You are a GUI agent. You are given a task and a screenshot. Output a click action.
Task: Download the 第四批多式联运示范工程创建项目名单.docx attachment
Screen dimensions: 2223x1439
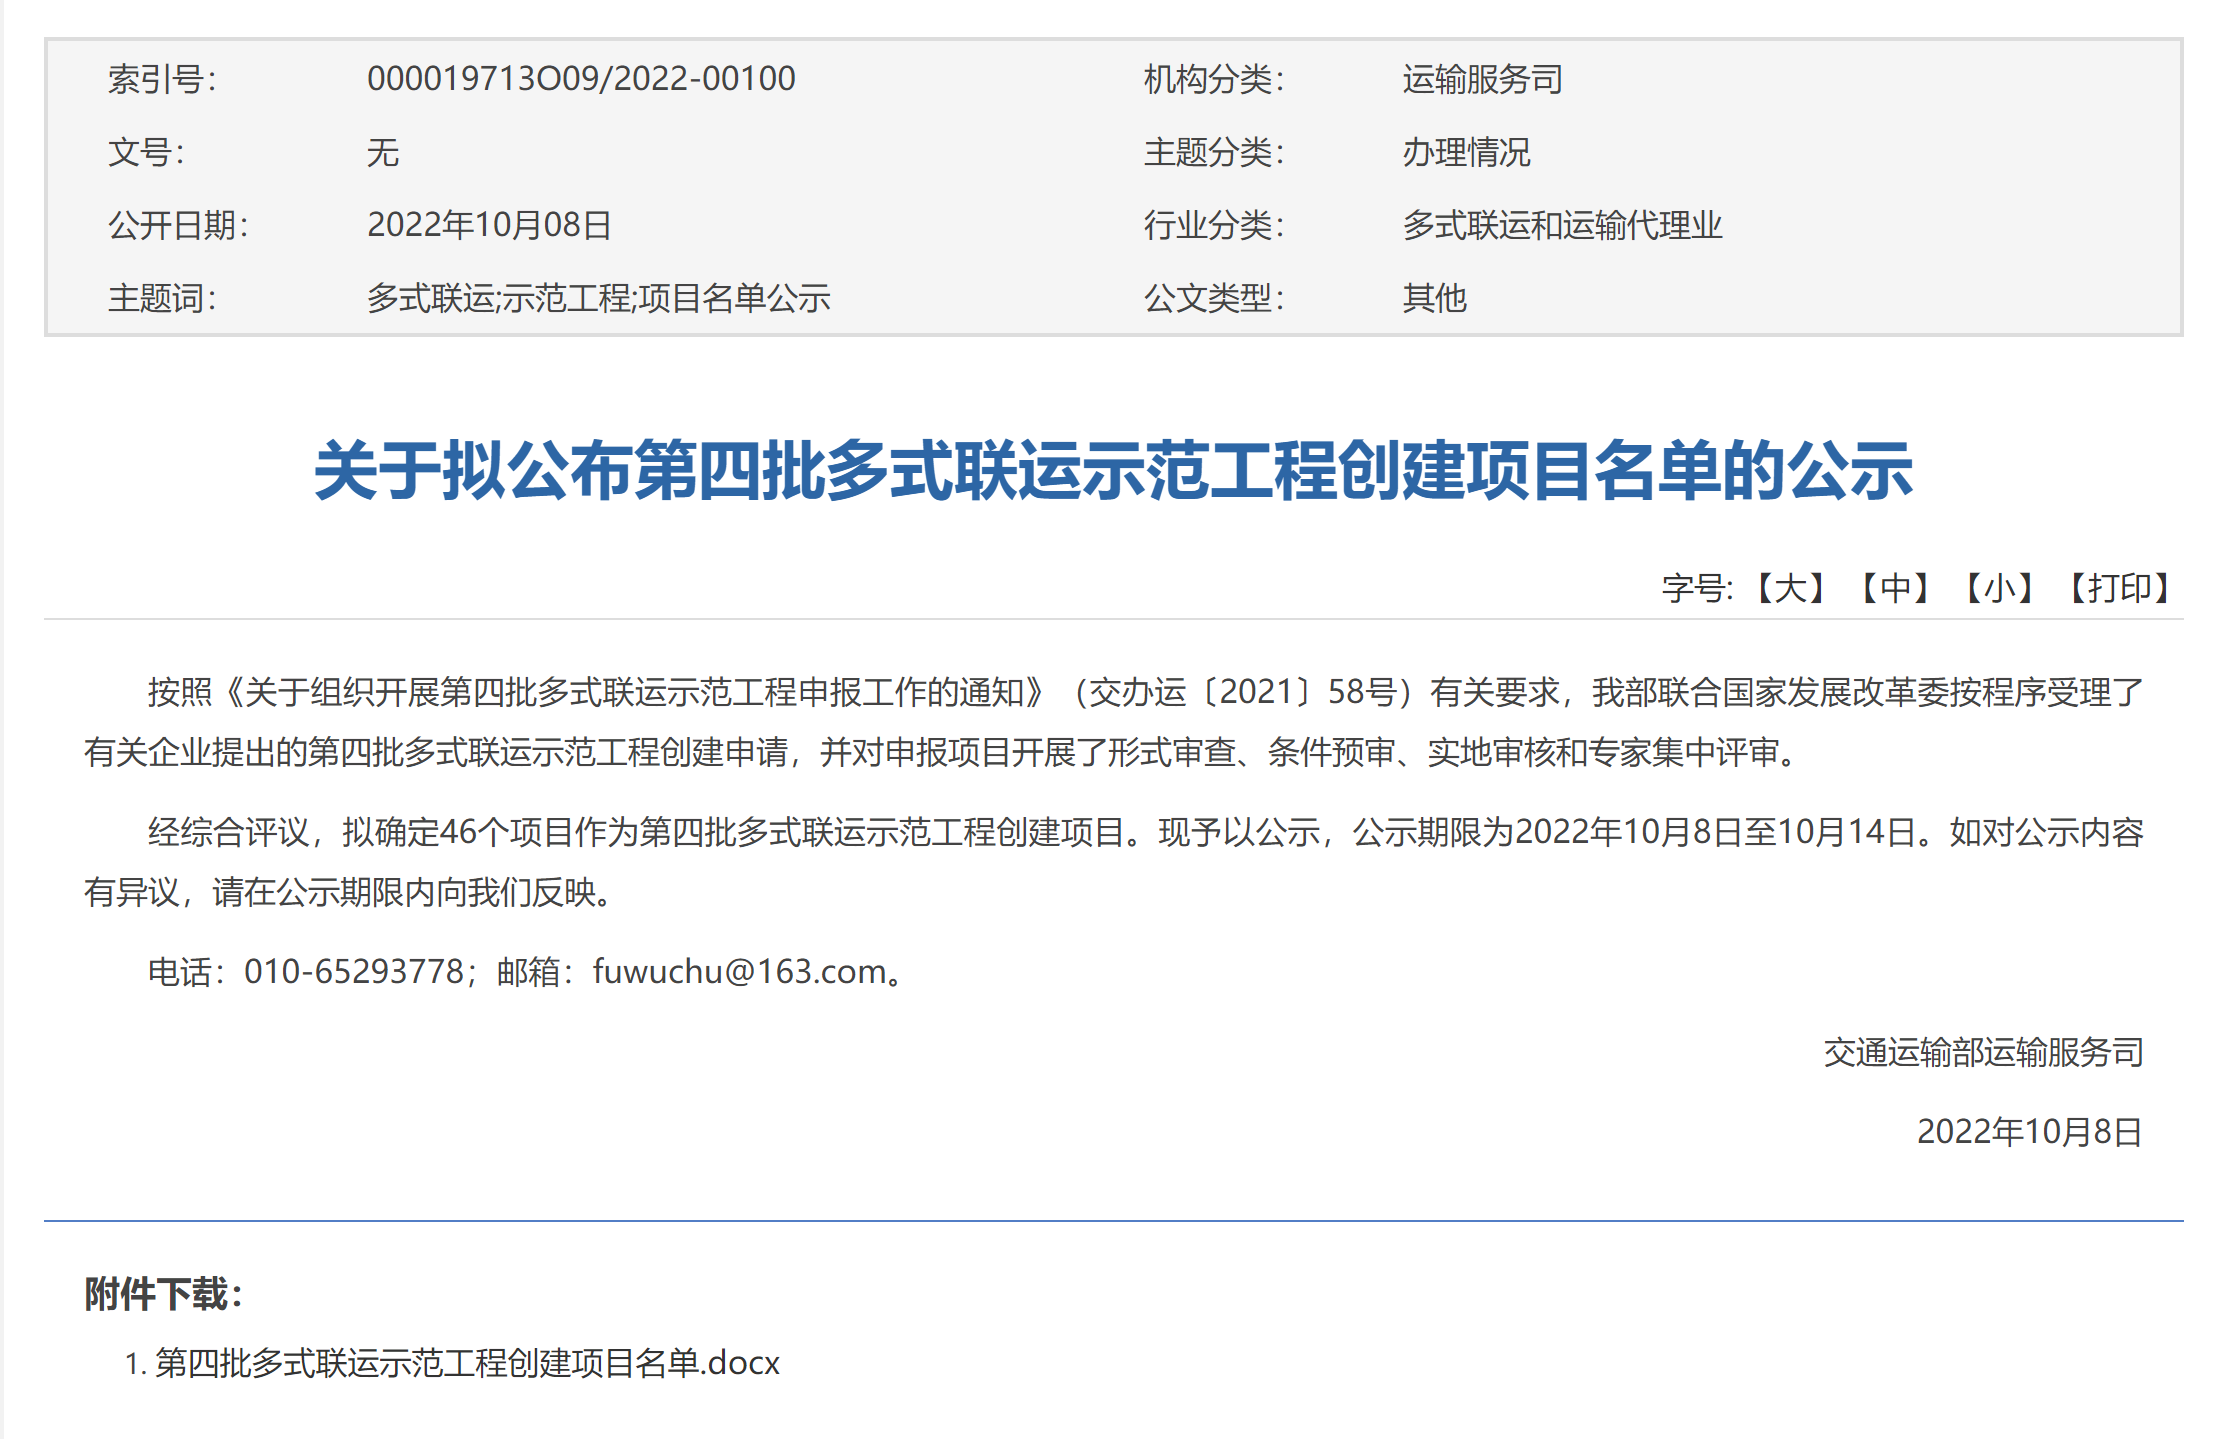click(x=466, y=1362)
